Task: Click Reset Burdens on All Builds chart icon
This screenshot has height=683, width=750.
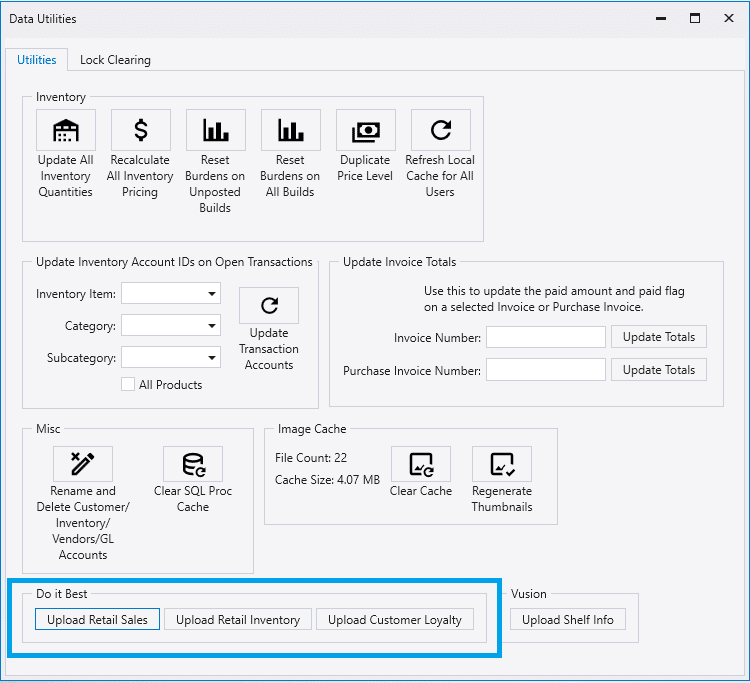Action: click(x=291, y=130)
